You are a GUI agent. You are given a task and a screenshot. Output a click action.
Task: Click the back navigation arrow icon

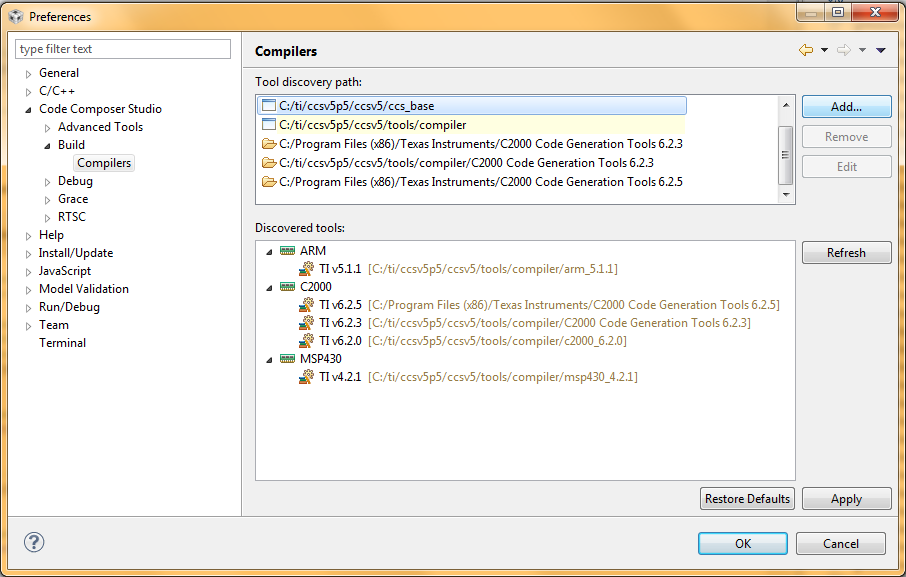click(x=805, y=50)
